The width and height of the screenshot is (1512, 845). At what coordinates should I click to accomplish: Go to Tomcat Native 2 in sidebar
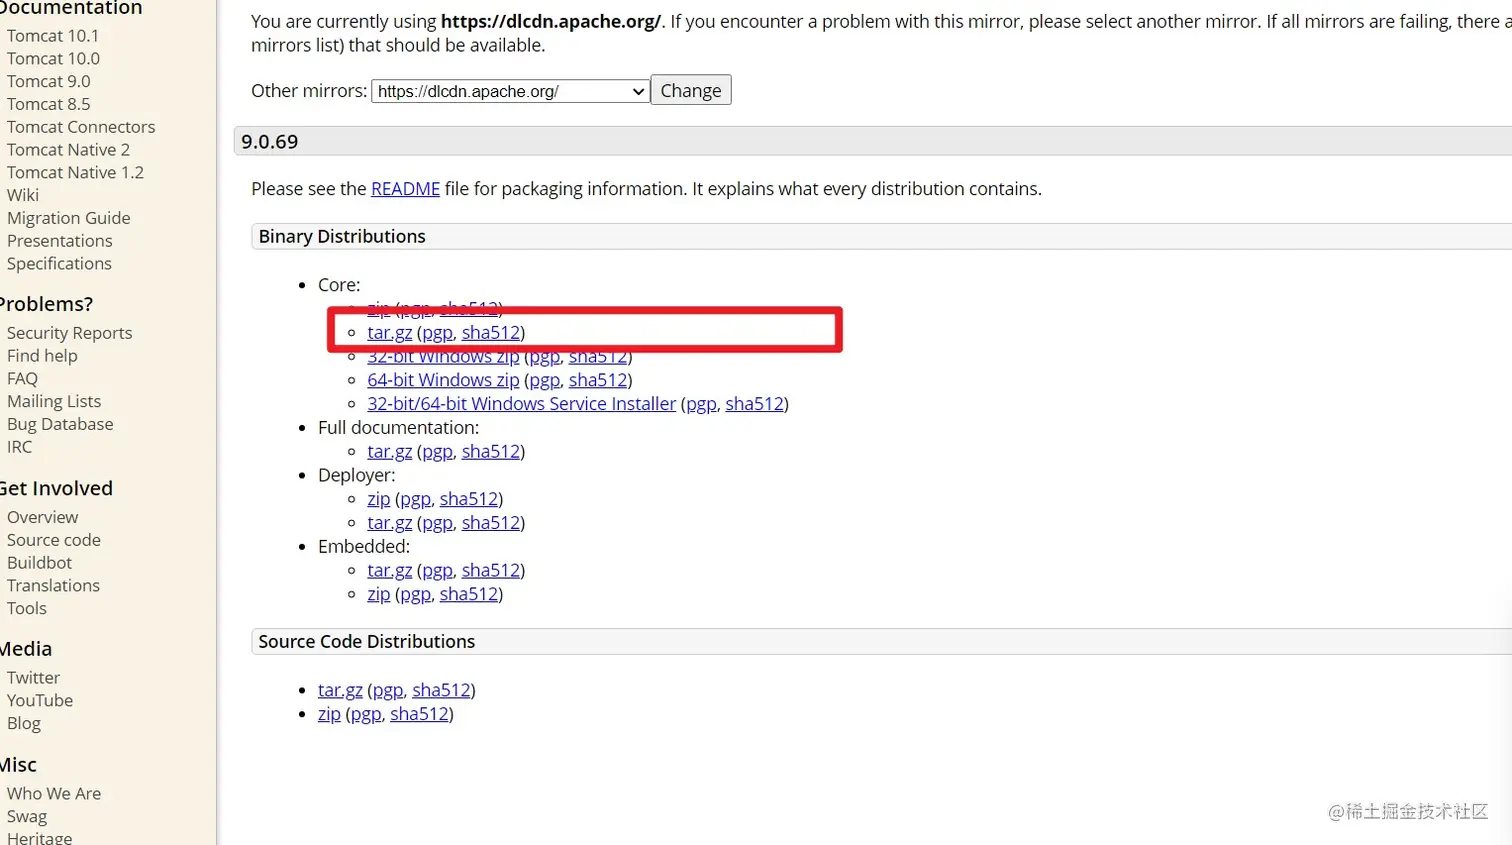point(68,150)
